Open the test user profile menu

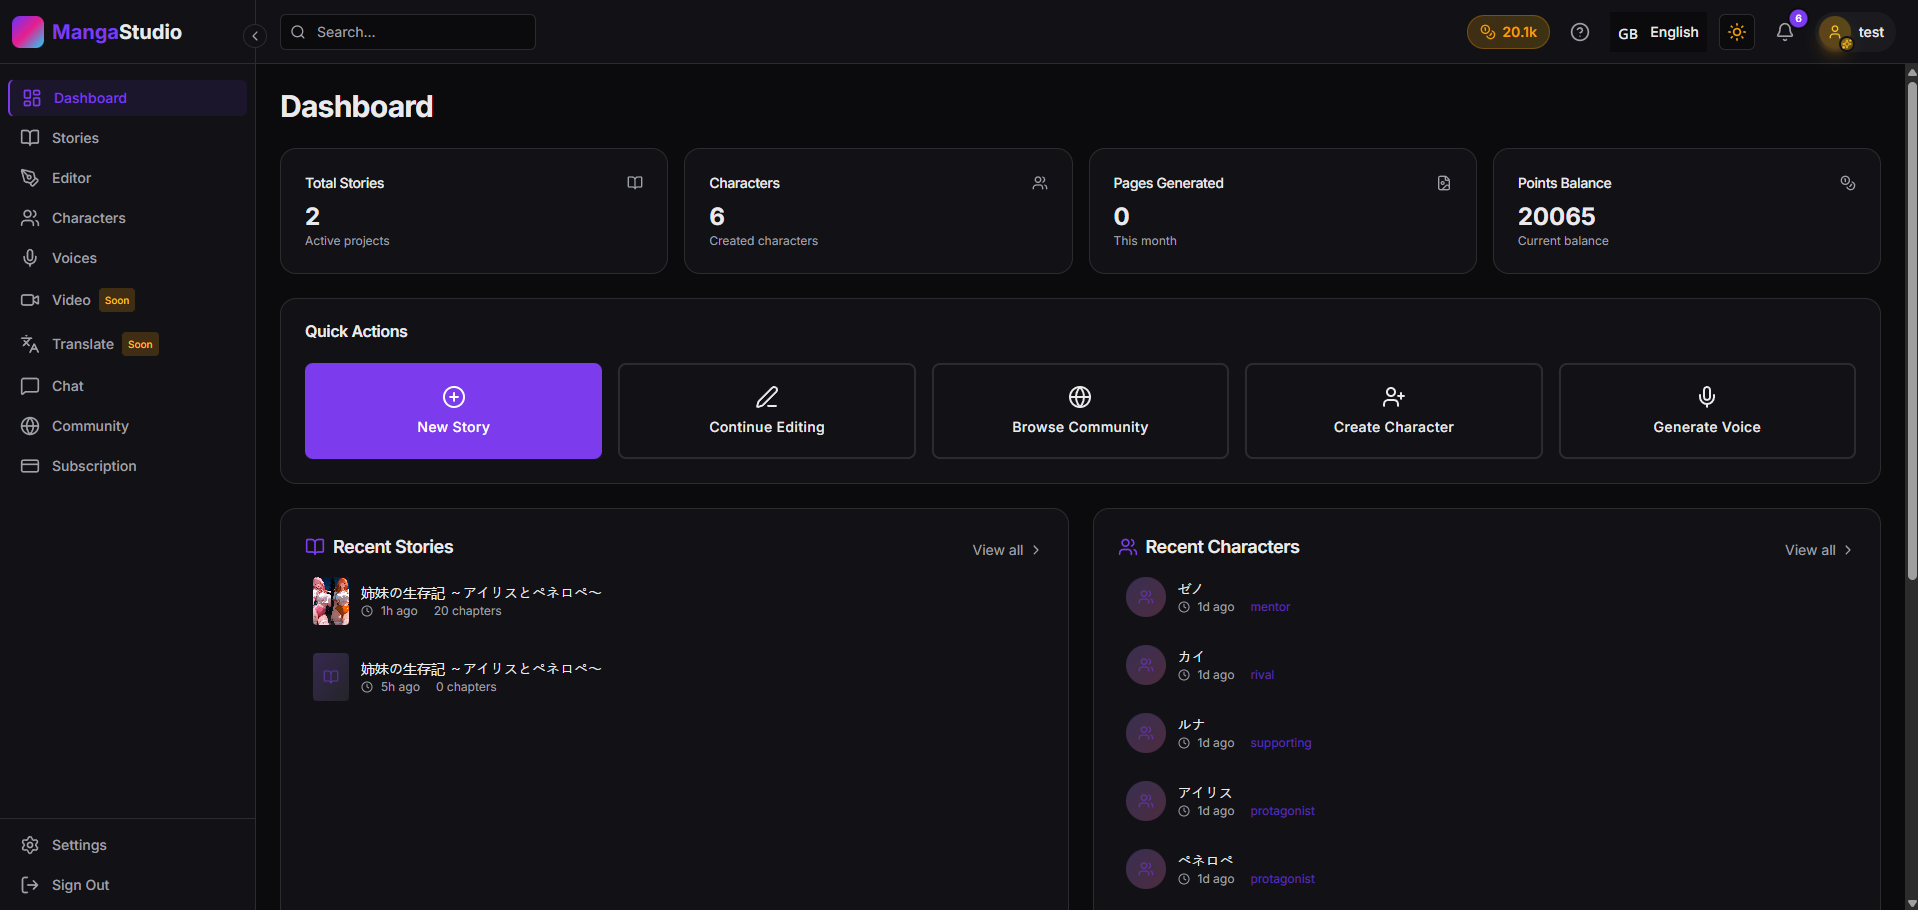pyautogui.click(x=1855, y=32)
